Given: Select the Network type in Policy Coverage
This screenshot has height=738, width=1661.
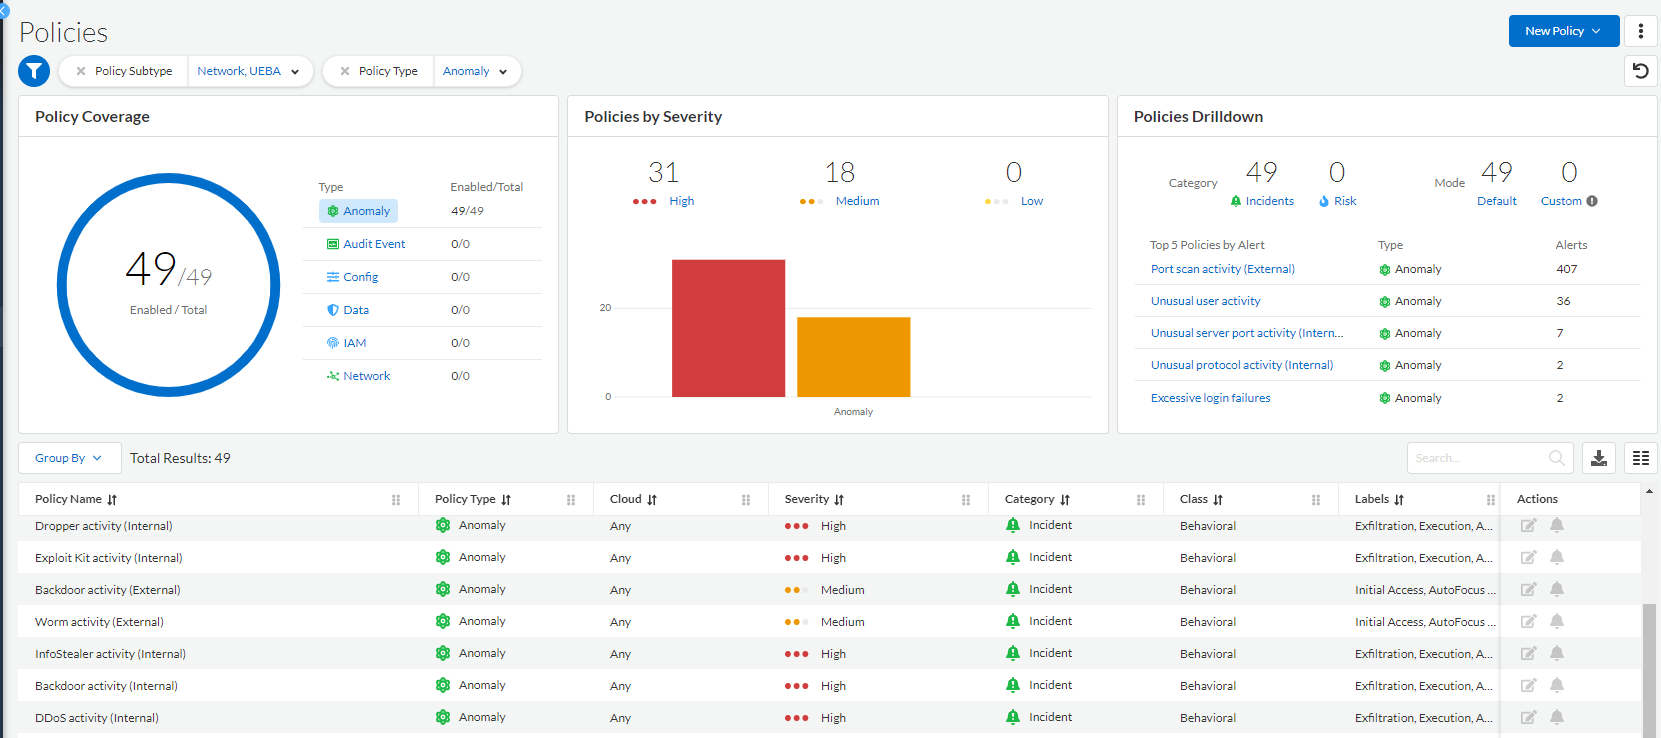Looking at the screenshot, I should [x=366, y=376].
